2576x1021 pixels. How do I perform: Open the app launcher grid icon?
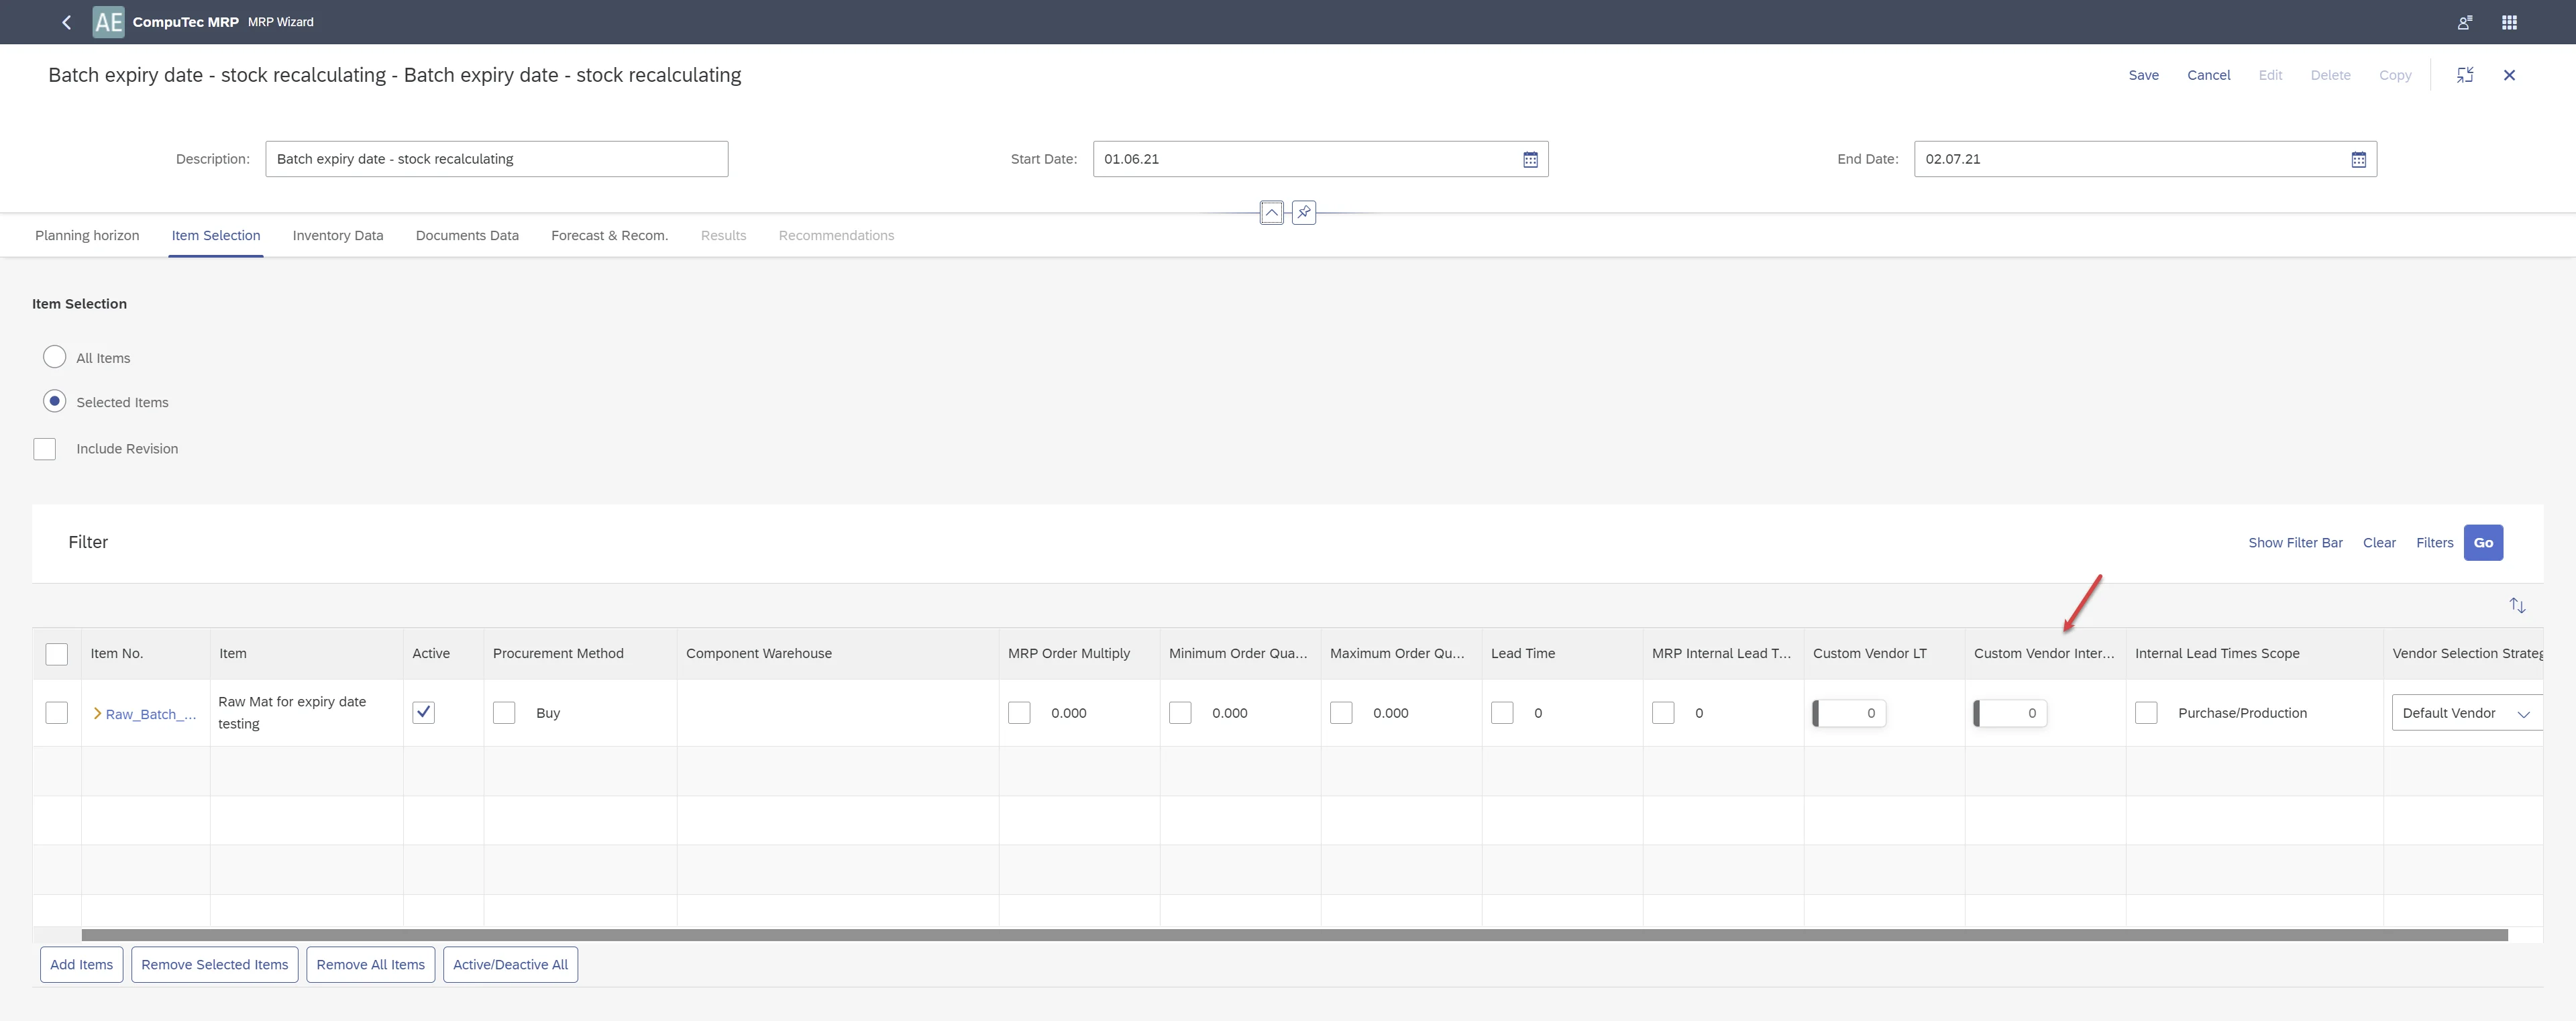[2509, 22]
